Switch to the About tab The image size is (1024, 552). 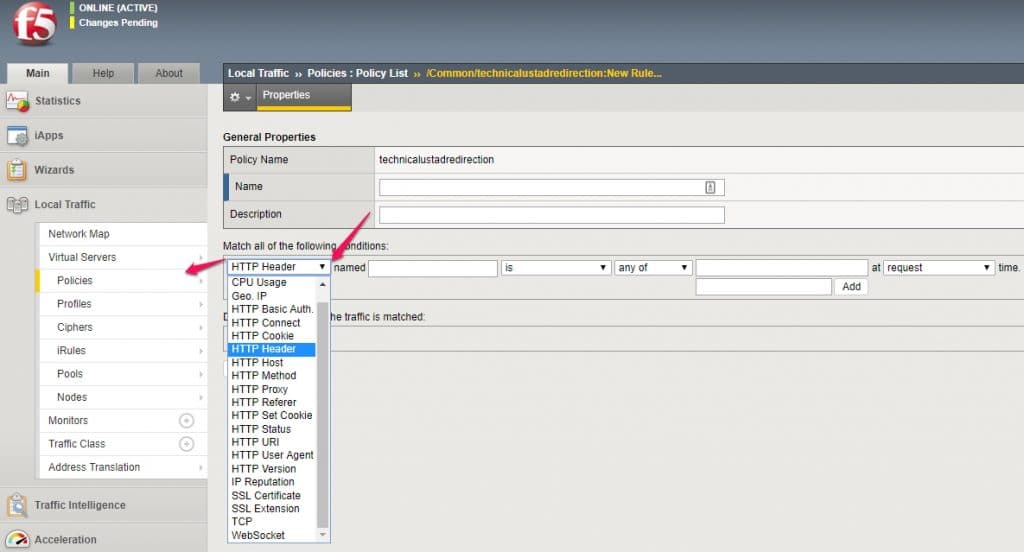coord(169,73)
